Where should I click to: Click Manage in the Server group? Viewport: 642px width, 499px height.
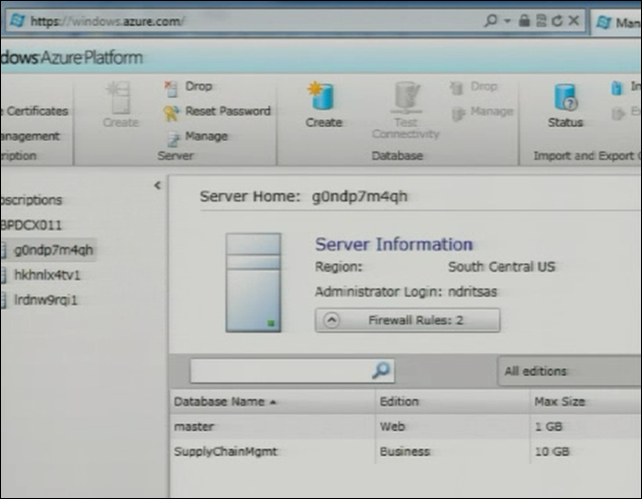point(197,137)
